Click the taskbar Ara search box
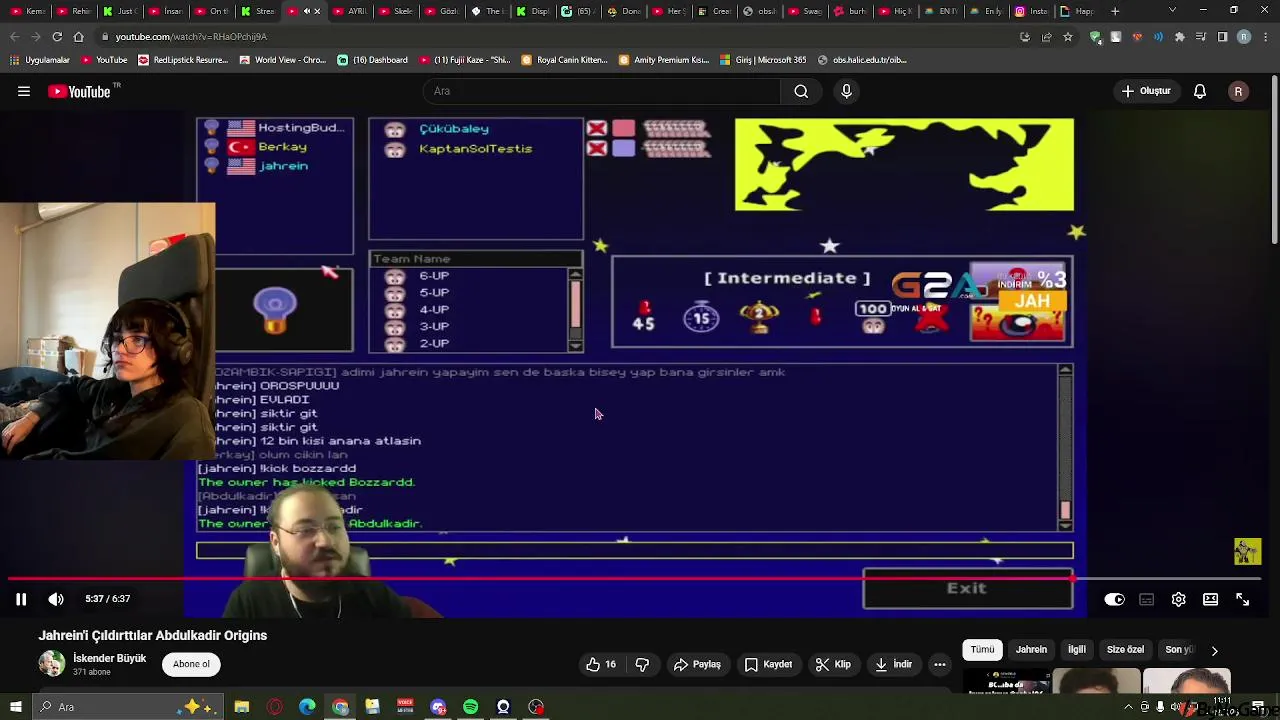This screenshot has width=1280, height=720. 130,707
